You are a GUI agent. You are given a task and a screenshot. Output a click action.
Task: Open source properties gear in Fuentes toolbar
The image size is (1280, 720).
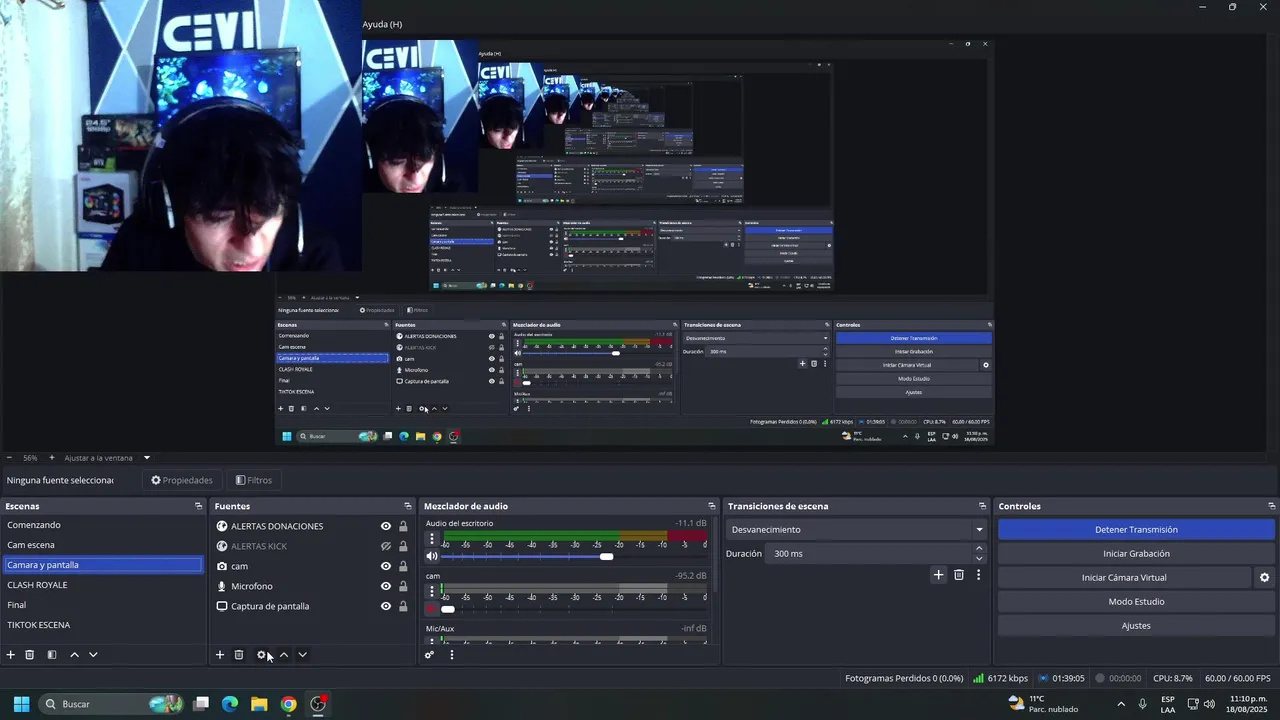[x=262, y=655]
